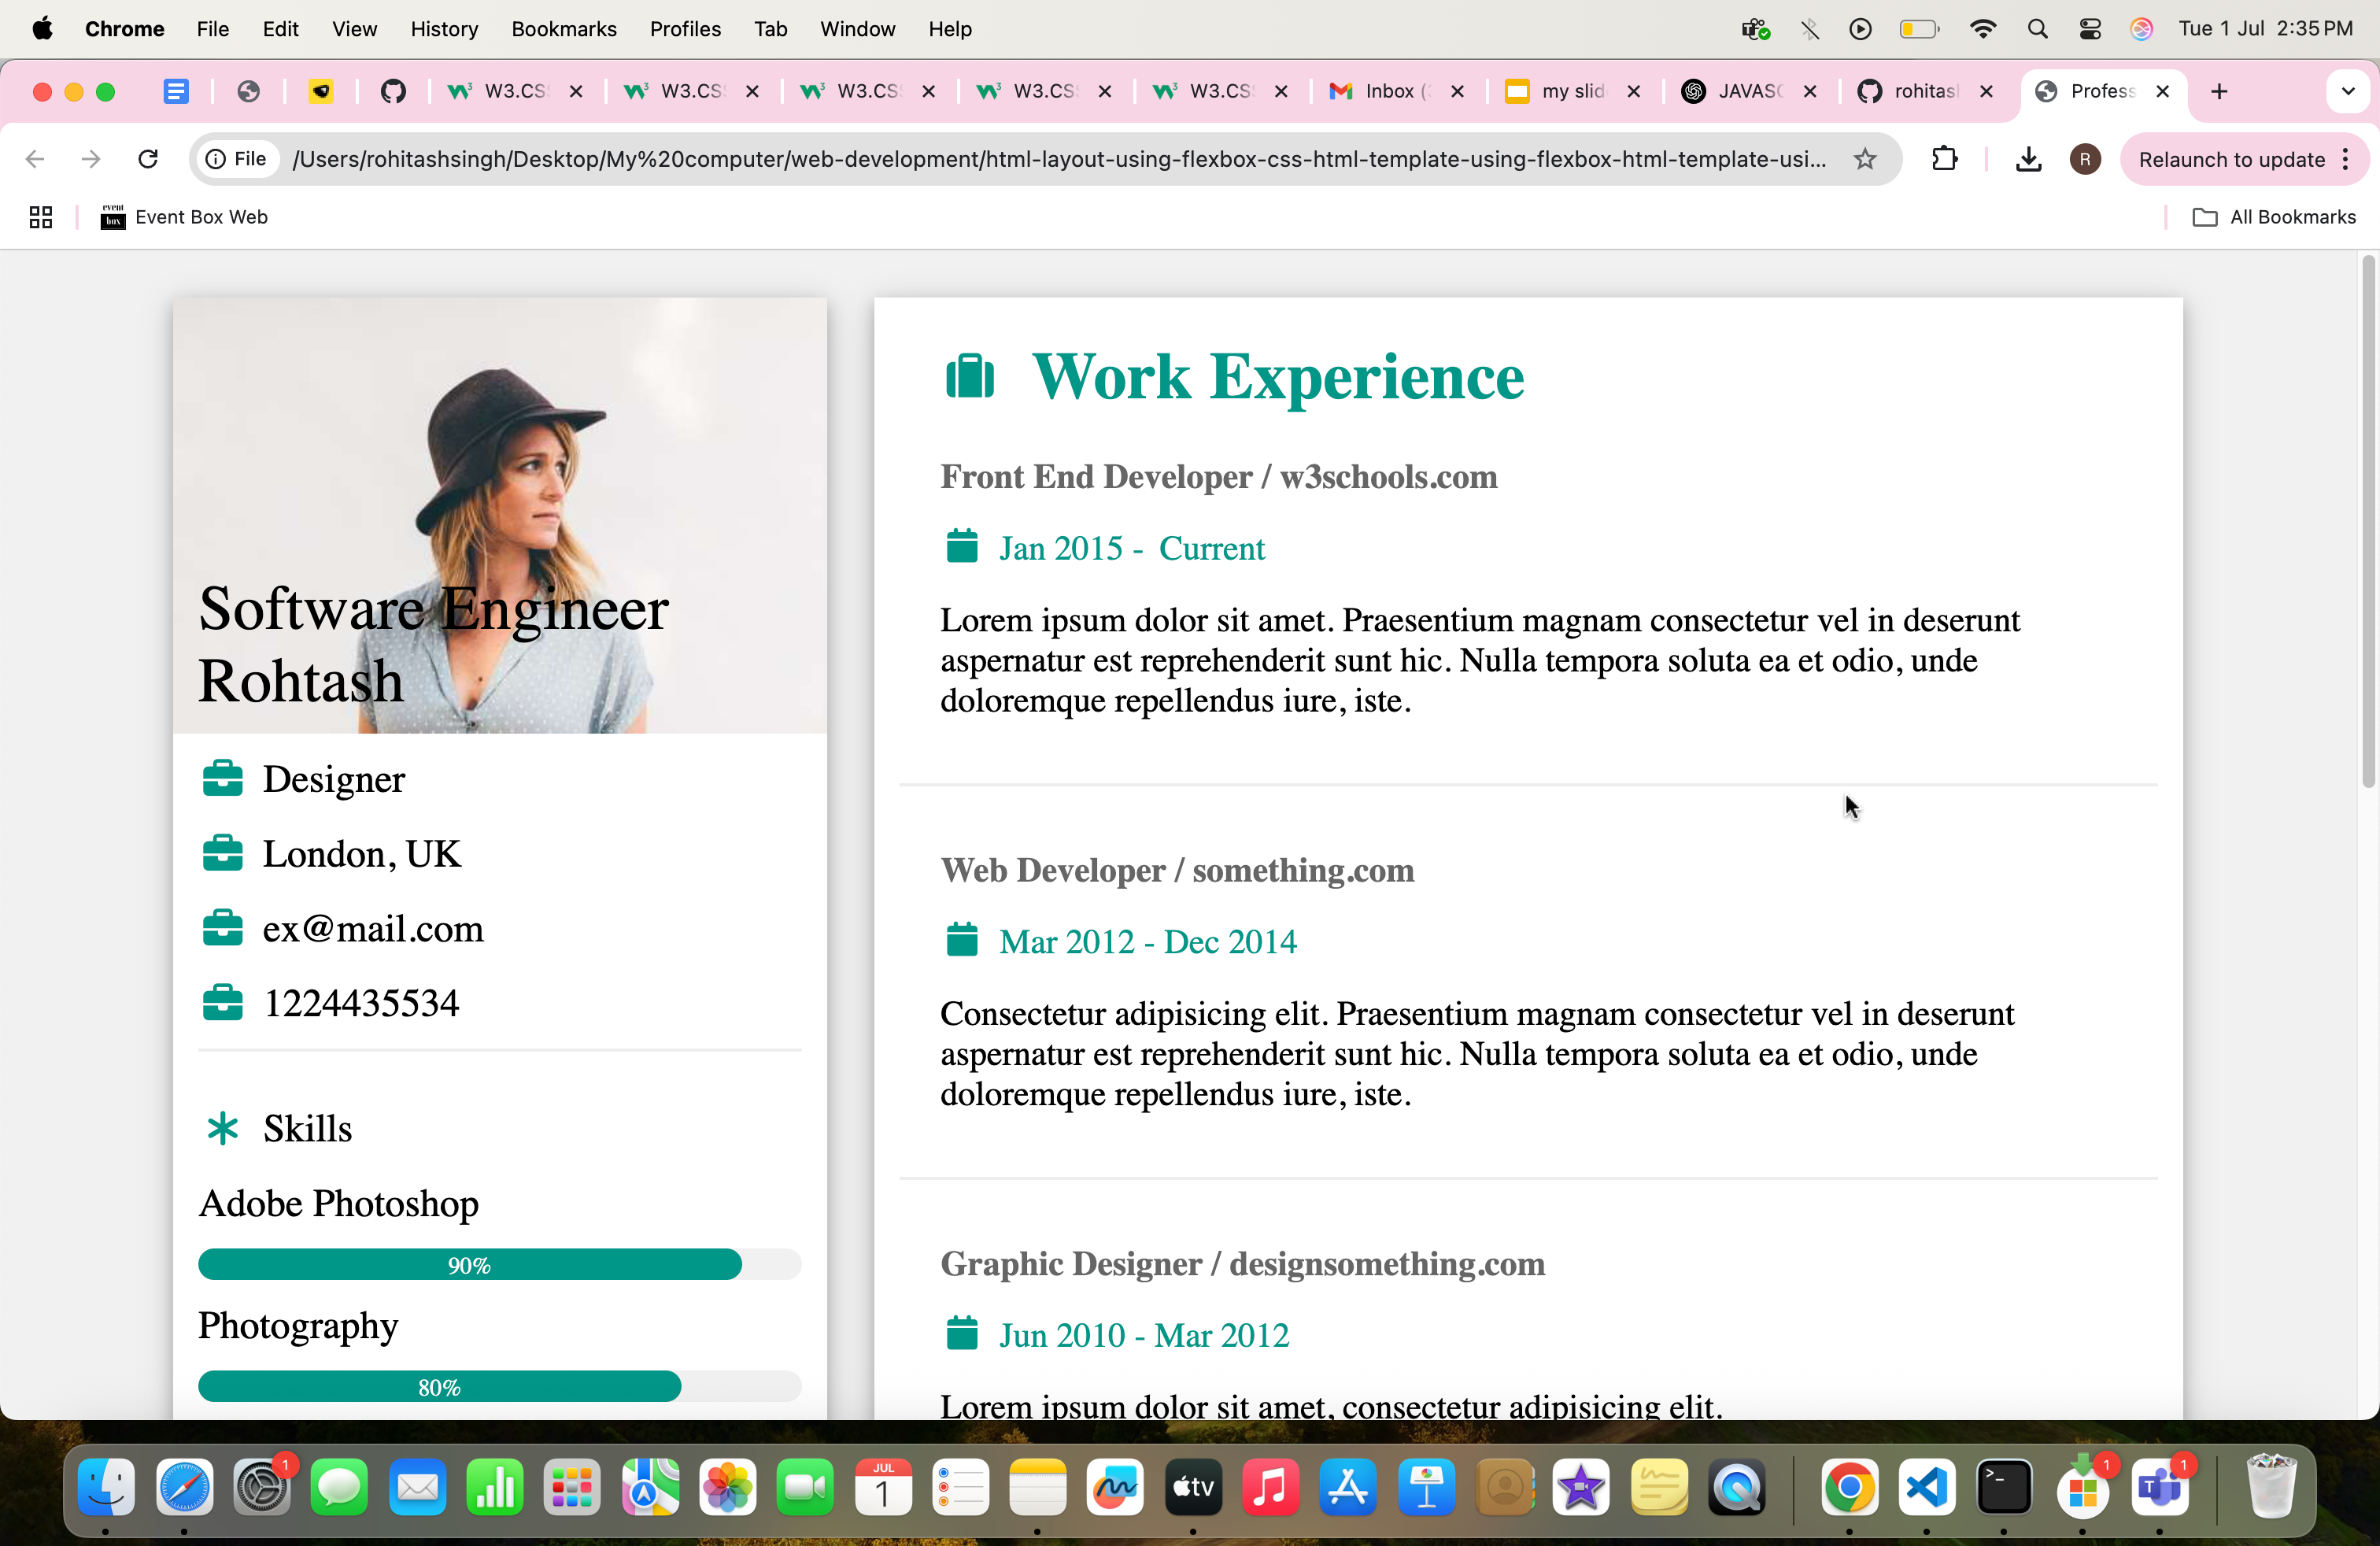Click the downloads icon in toolbar
The height and width of the screenshot is (1546, 2380).
point(2028,159)
